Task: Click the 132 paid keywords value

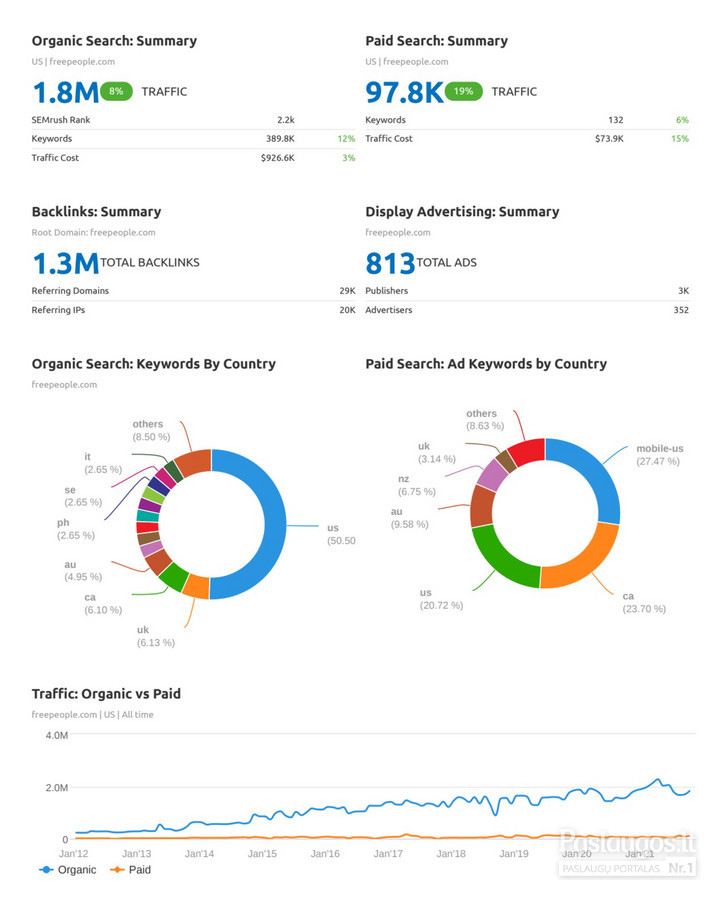Action: 616,120
